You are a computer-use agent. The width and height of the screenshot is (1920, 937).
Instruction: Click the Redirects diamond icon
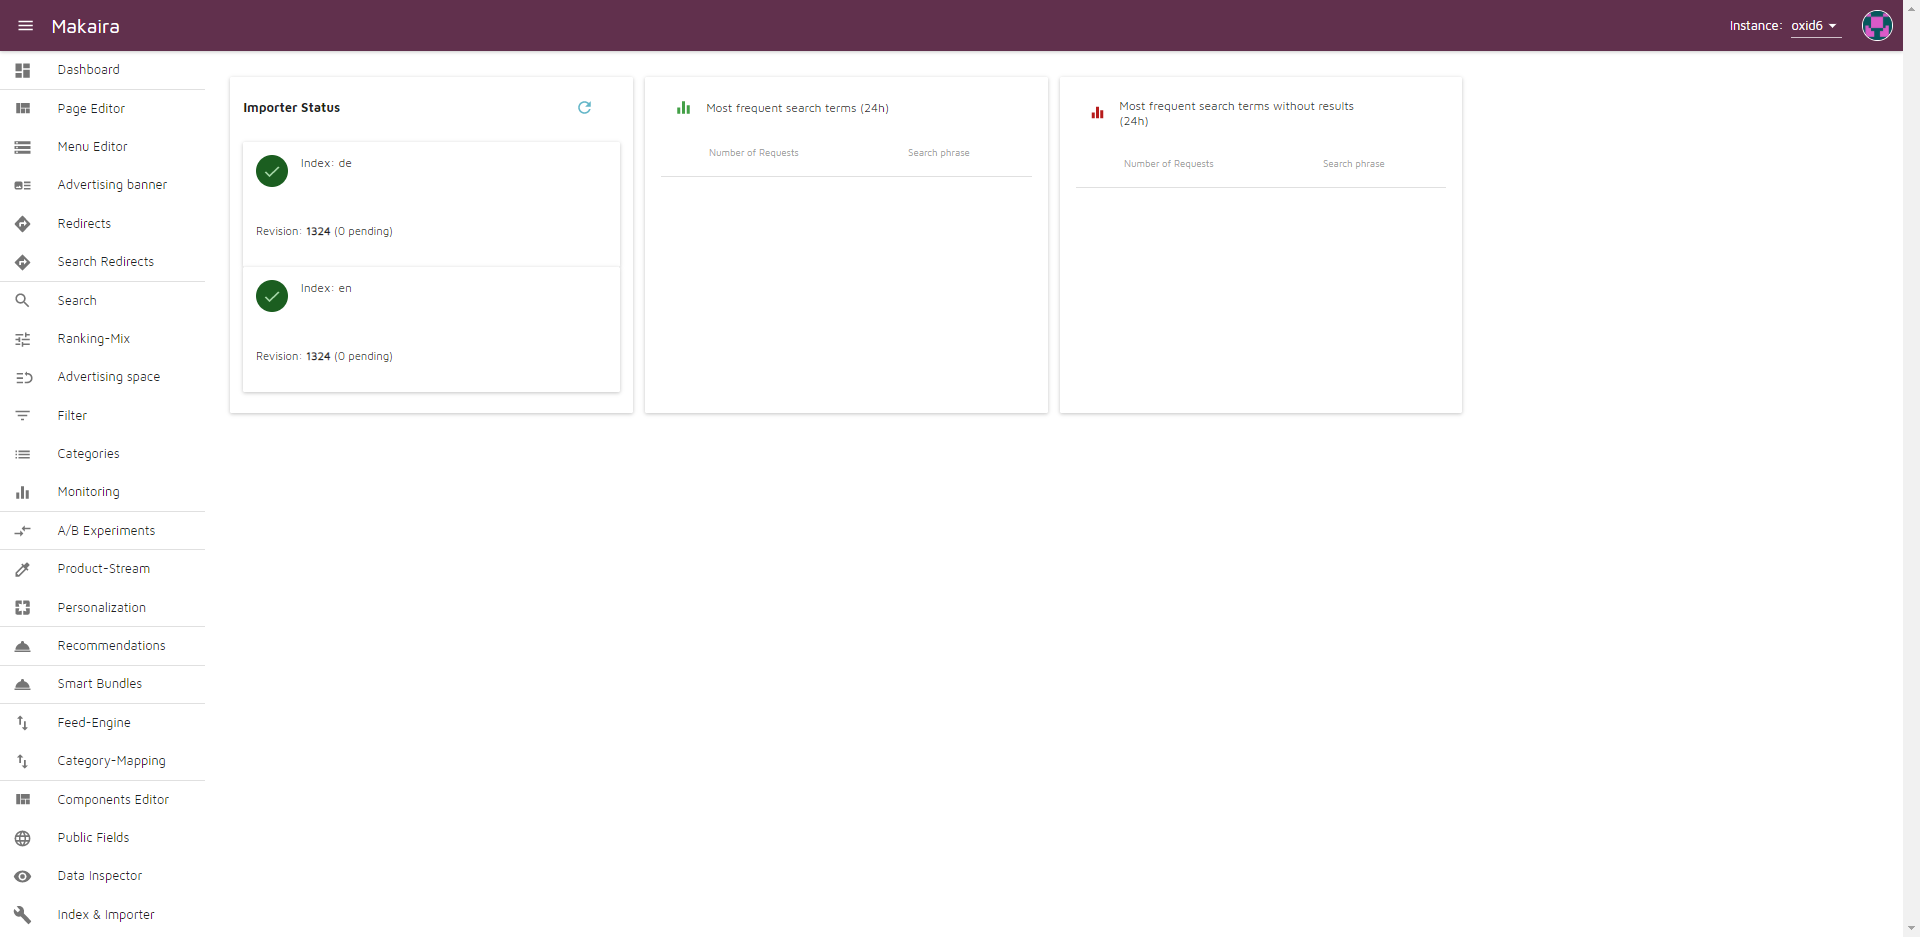[x=23, y=224]
